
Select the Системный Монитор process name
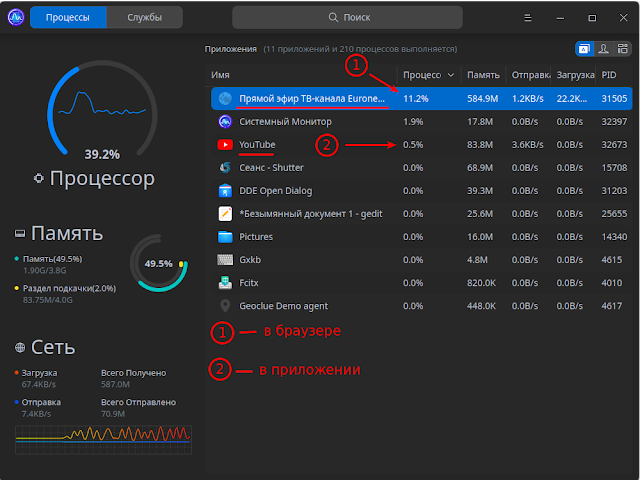point(285,122)
